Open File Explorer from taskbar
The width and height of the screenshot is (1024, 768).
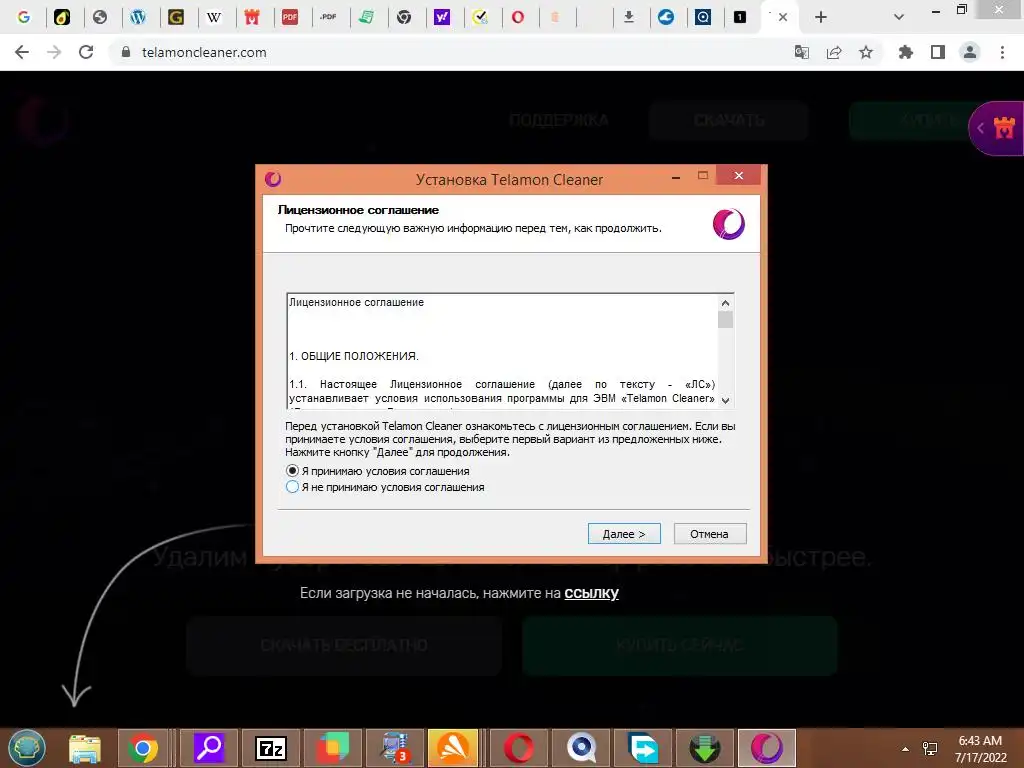[85, 748]
